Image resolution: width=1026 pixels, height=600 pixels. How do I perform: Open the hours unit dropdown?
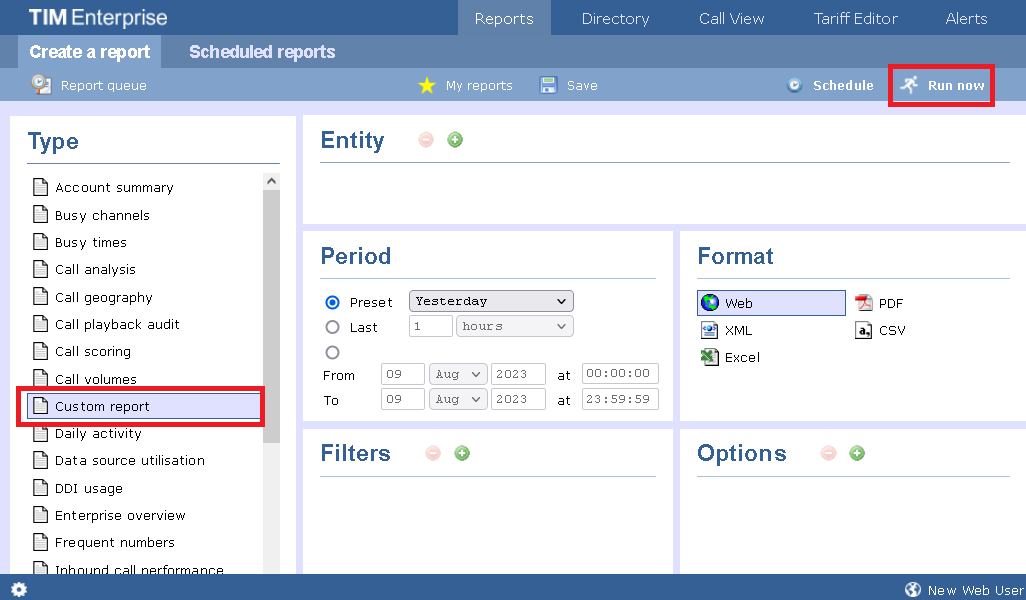click(x=514, y=326)
